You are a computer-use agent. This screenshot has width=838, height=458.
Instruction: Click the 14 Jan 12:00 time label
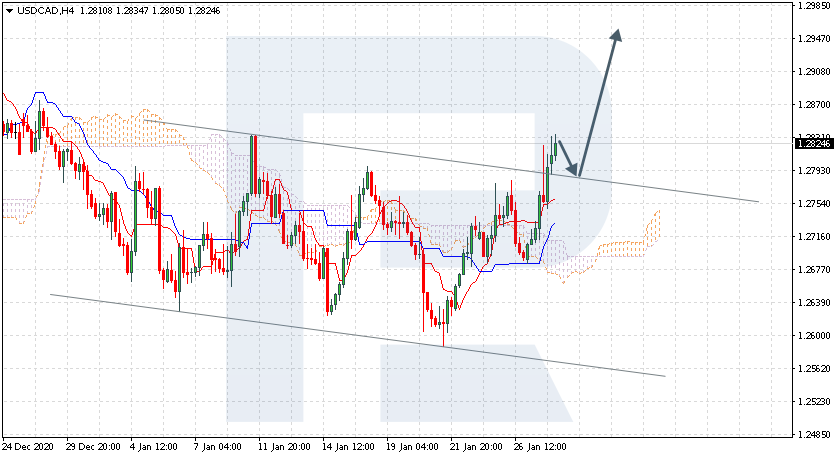(347, 446)
